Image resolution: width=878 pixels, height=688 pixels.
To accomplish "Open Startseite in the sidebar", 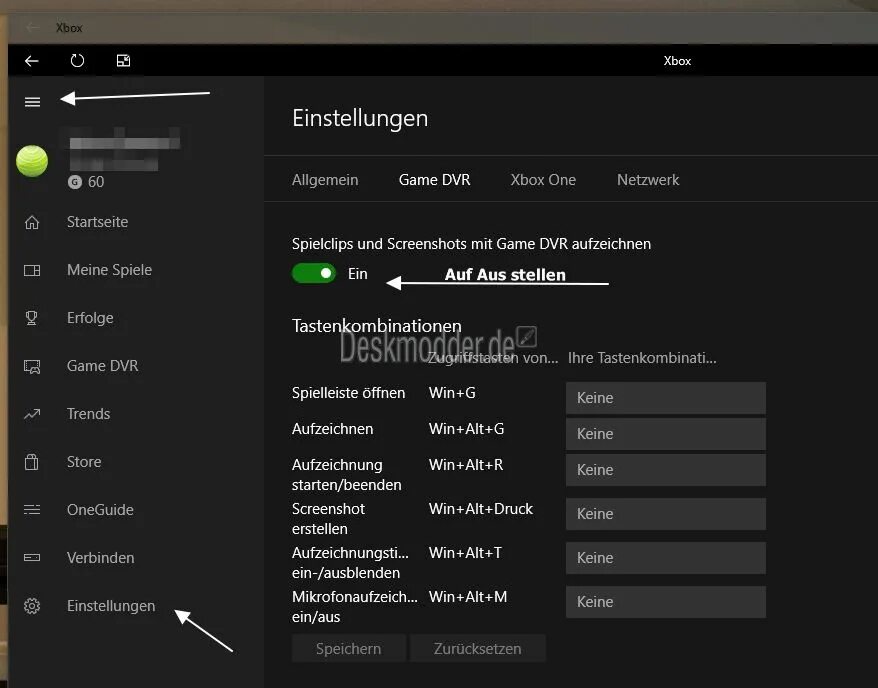I will (x=97, y=222).
